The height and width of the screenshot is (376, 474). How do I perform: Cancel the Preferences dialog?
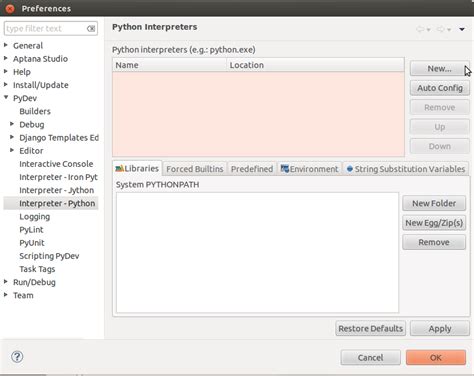370,358
